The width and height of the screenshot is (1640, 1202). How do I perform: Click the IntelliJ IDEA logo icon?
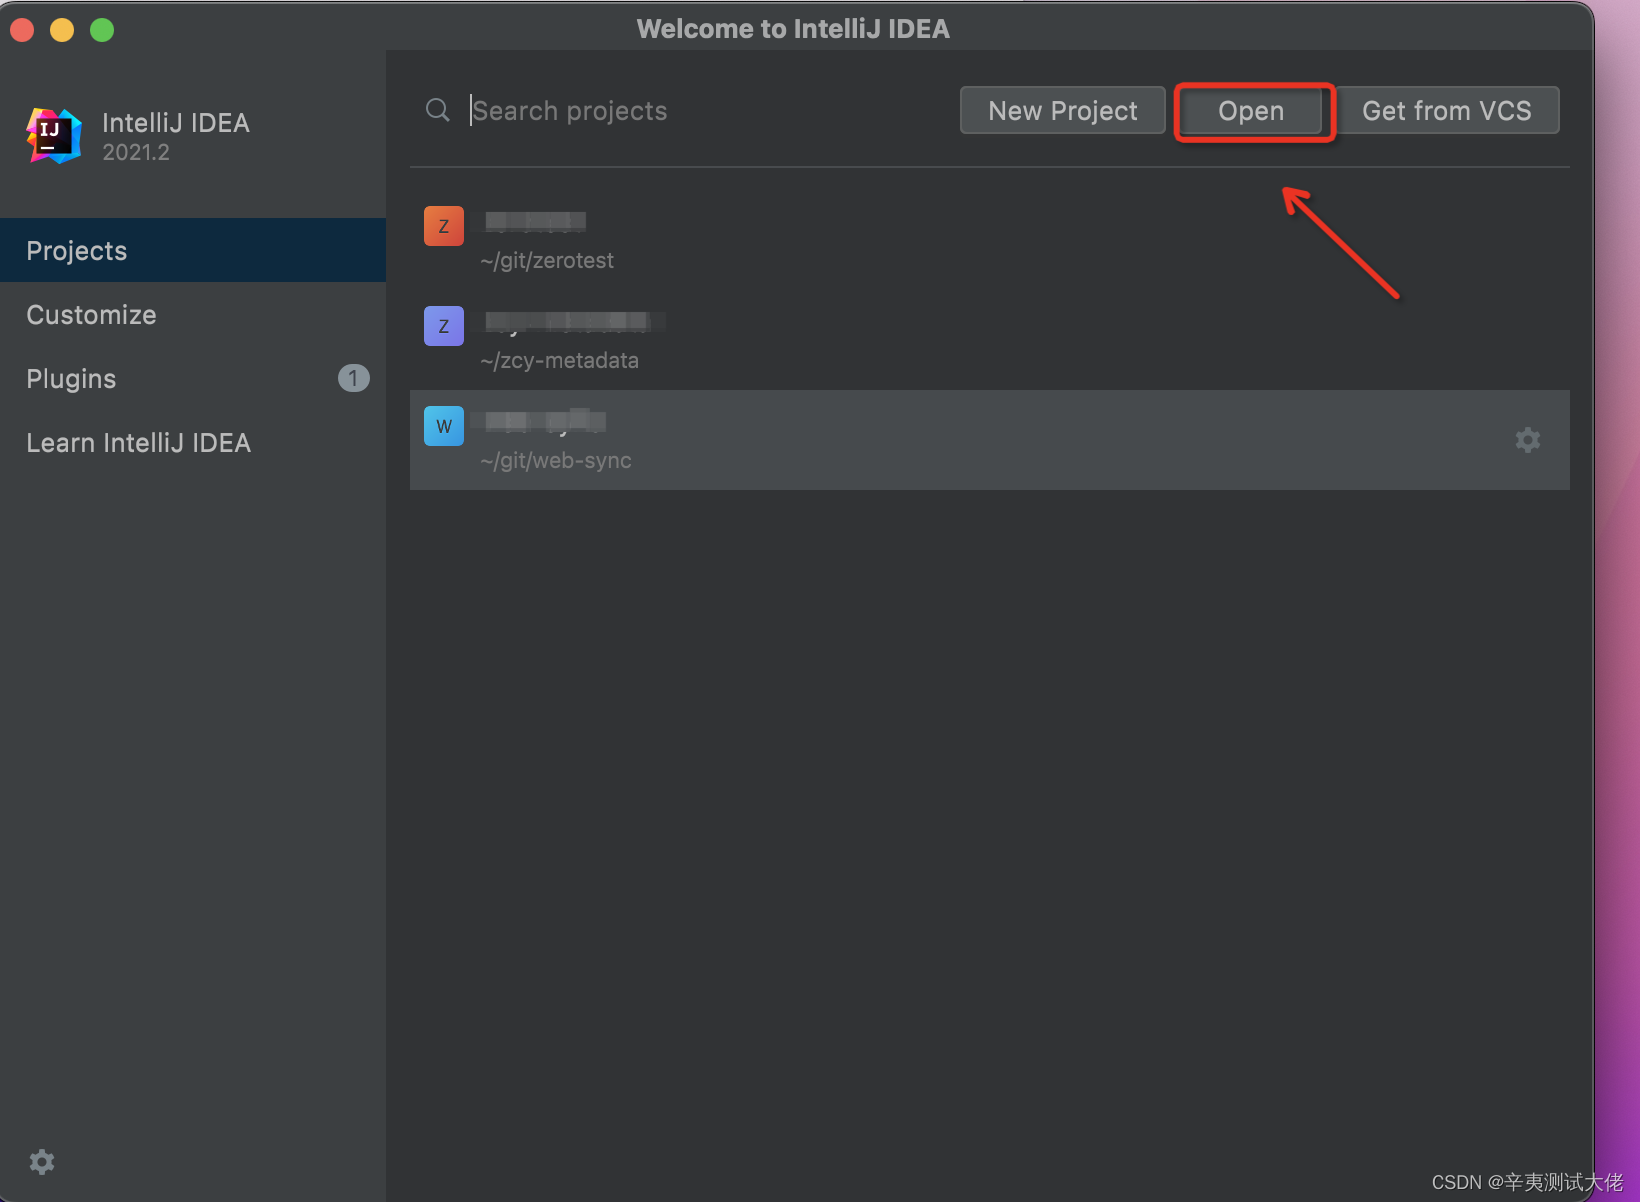(54, 135)
